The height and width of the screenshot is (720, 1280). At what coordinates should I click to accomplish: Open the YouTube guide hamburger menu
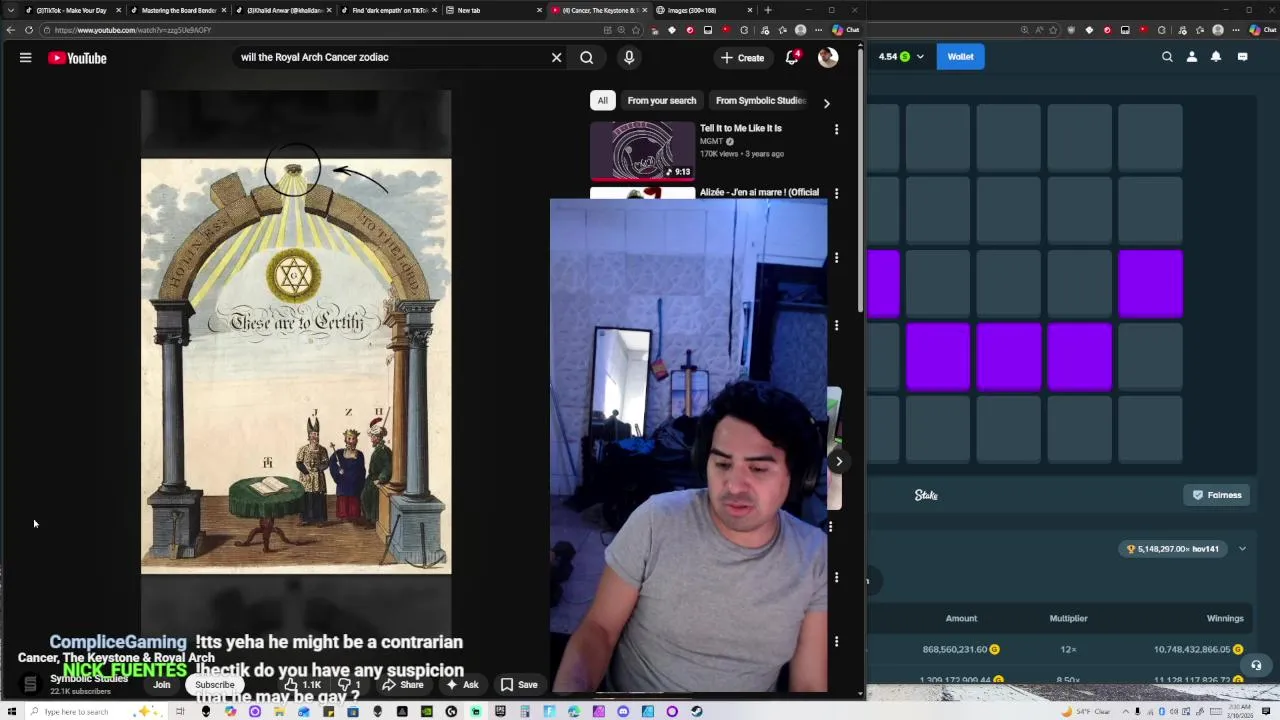26,58
